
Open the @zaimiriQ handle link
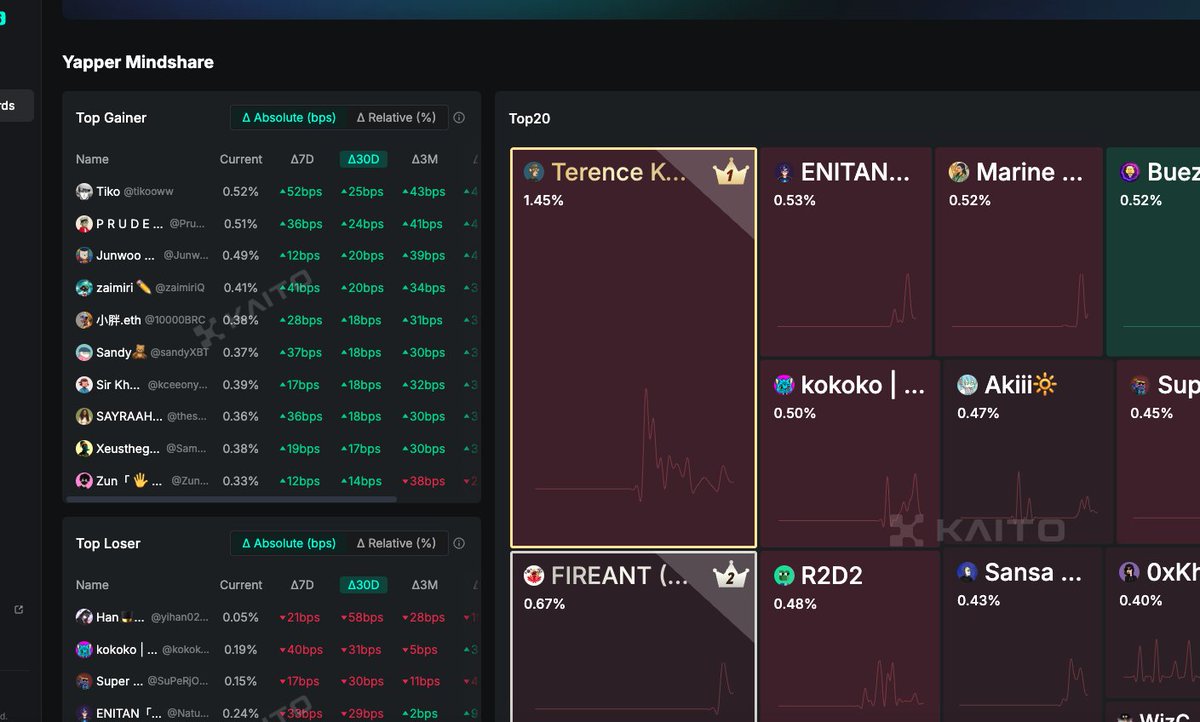click(x=180, y=287)
